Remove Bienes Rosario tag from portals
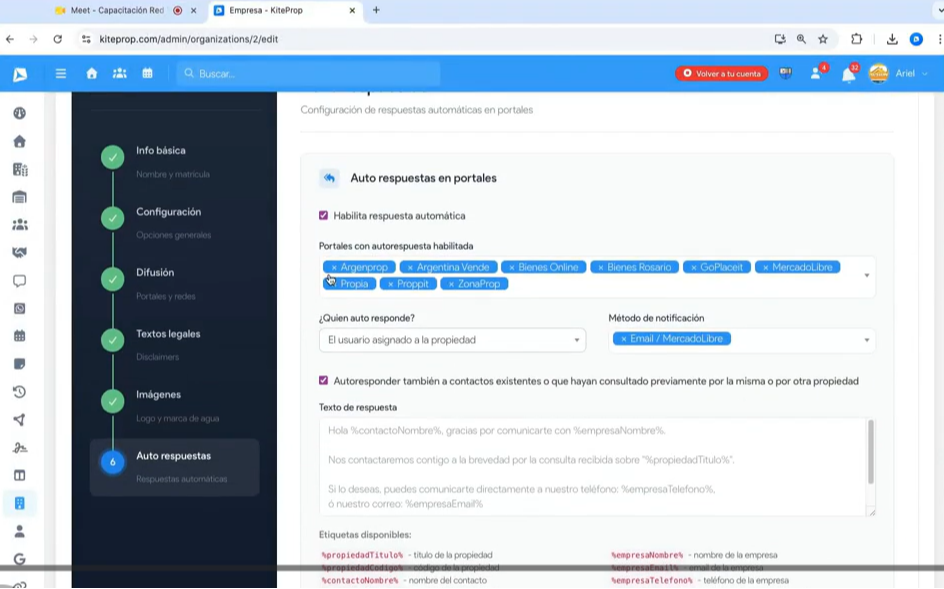944x589 pixels. click(x=601, y=267)
